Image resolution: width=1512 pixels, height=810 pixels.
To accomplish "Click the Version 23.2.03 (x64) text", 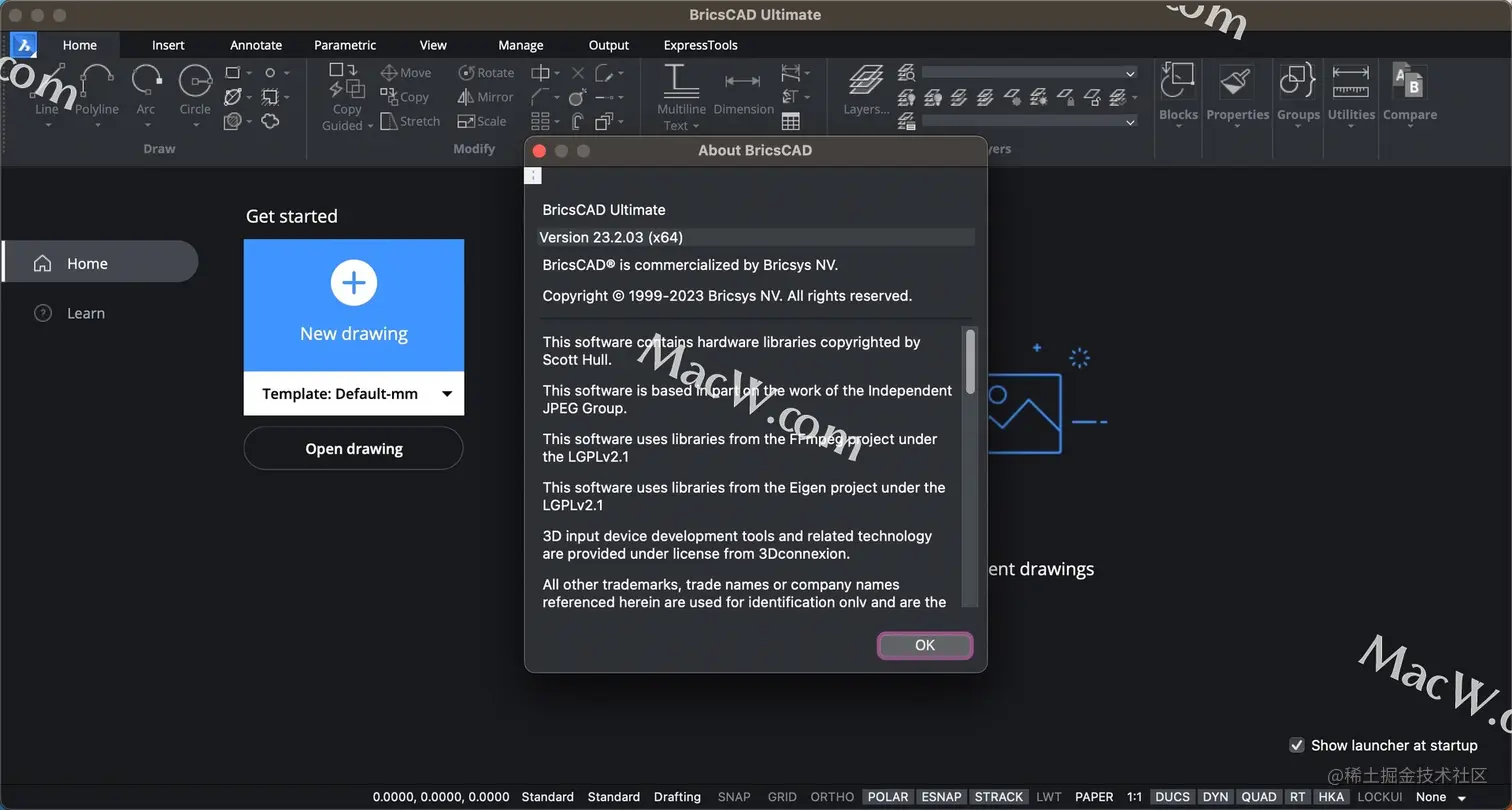I will pos(611,237).
